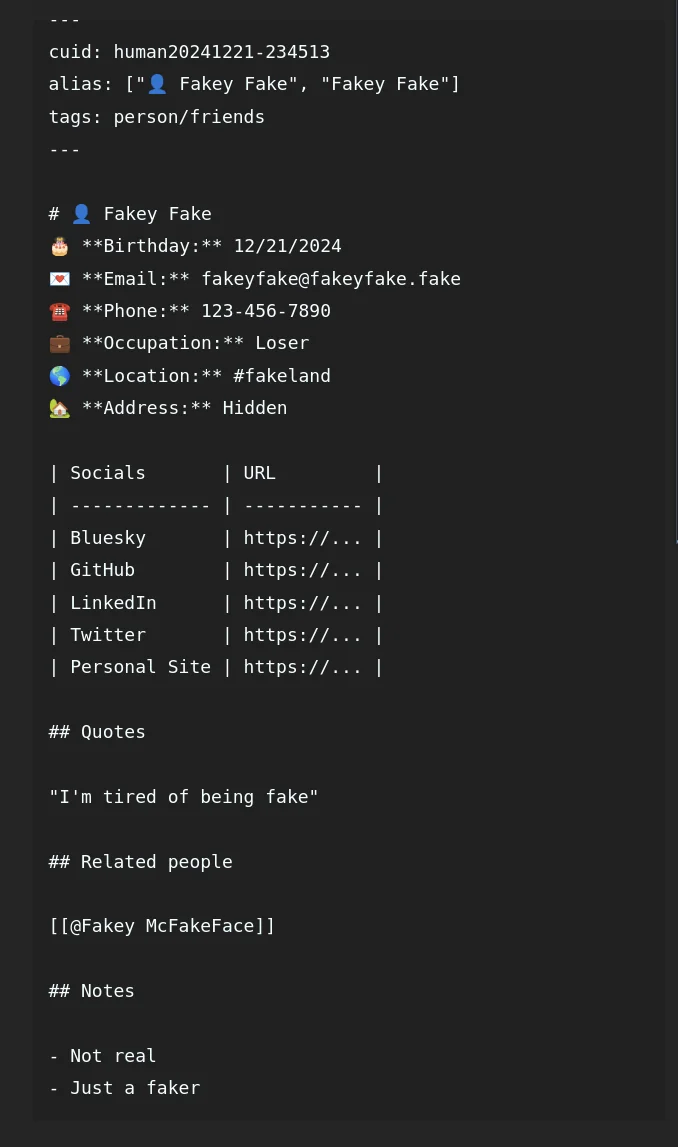Image resolution: width=678 pixels, height=1147 pixels.
Task: Follow the [[@Fakey McFakeFace]] wiki link
Action: click(162, 926)
